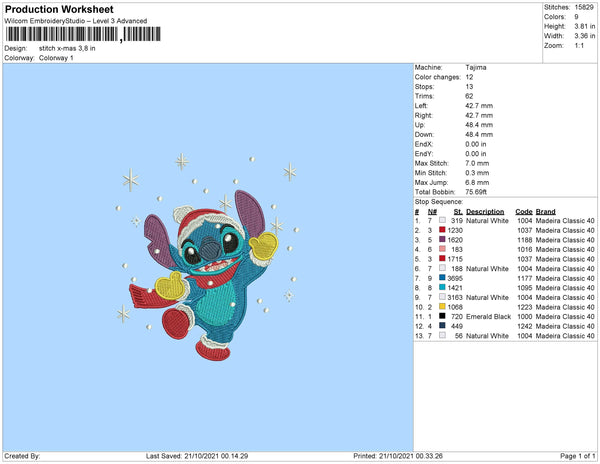Click the Machine value 'Tajima'

tap(476, 67)
